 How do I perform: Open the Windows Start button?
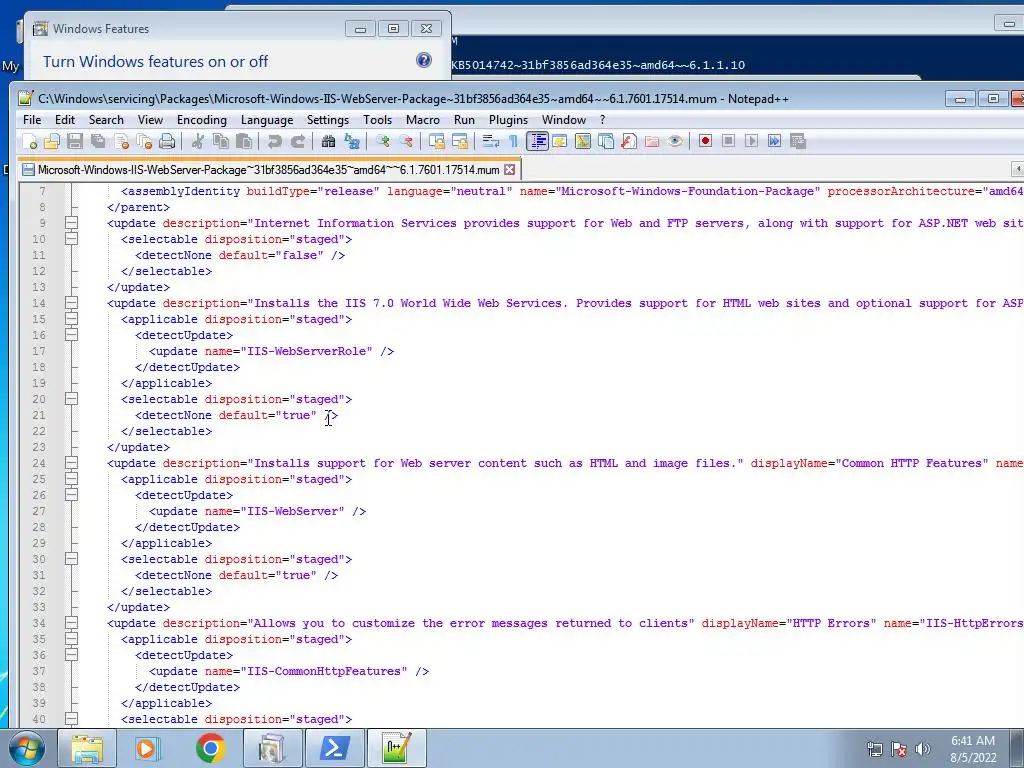(27, 748)
